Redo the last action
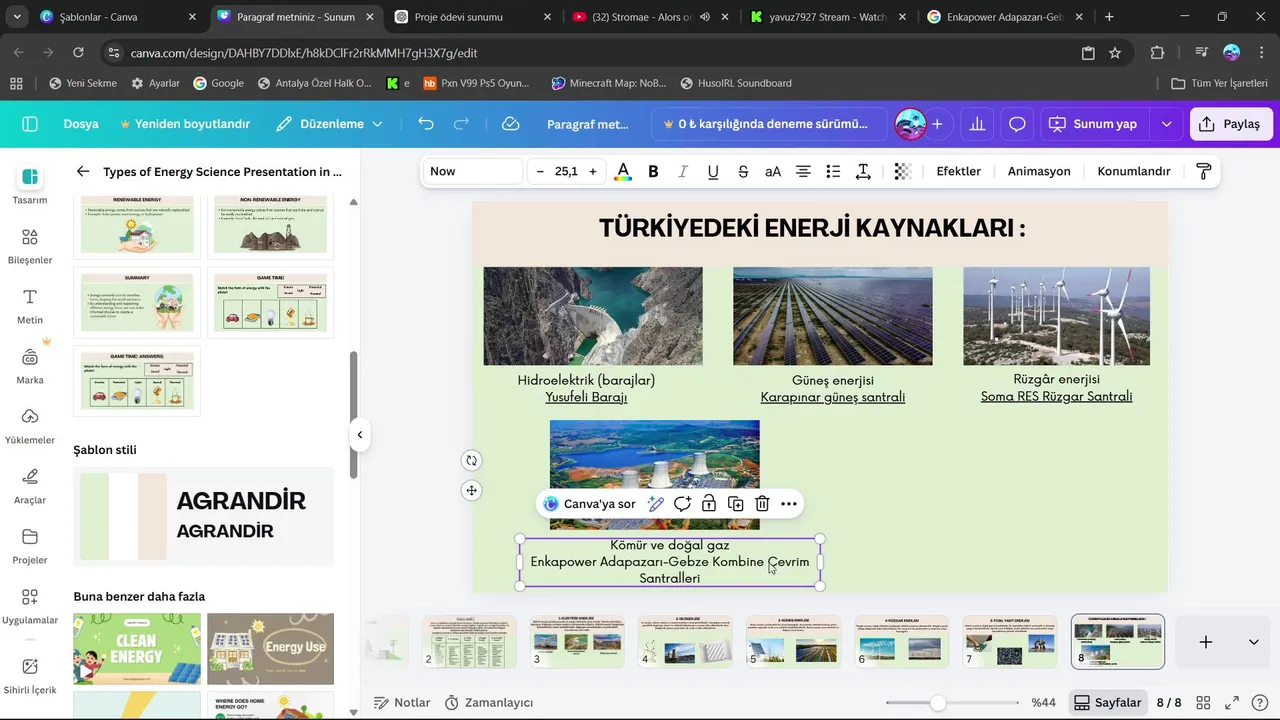This screenshot has height=720, width=1280. pyautogui.click(x=461, y=124)
